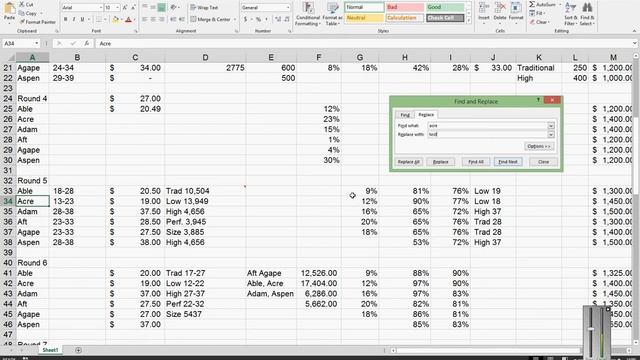Click the Close button in dialog
Viewport: 640px width, 360px height.
point(543,162)
